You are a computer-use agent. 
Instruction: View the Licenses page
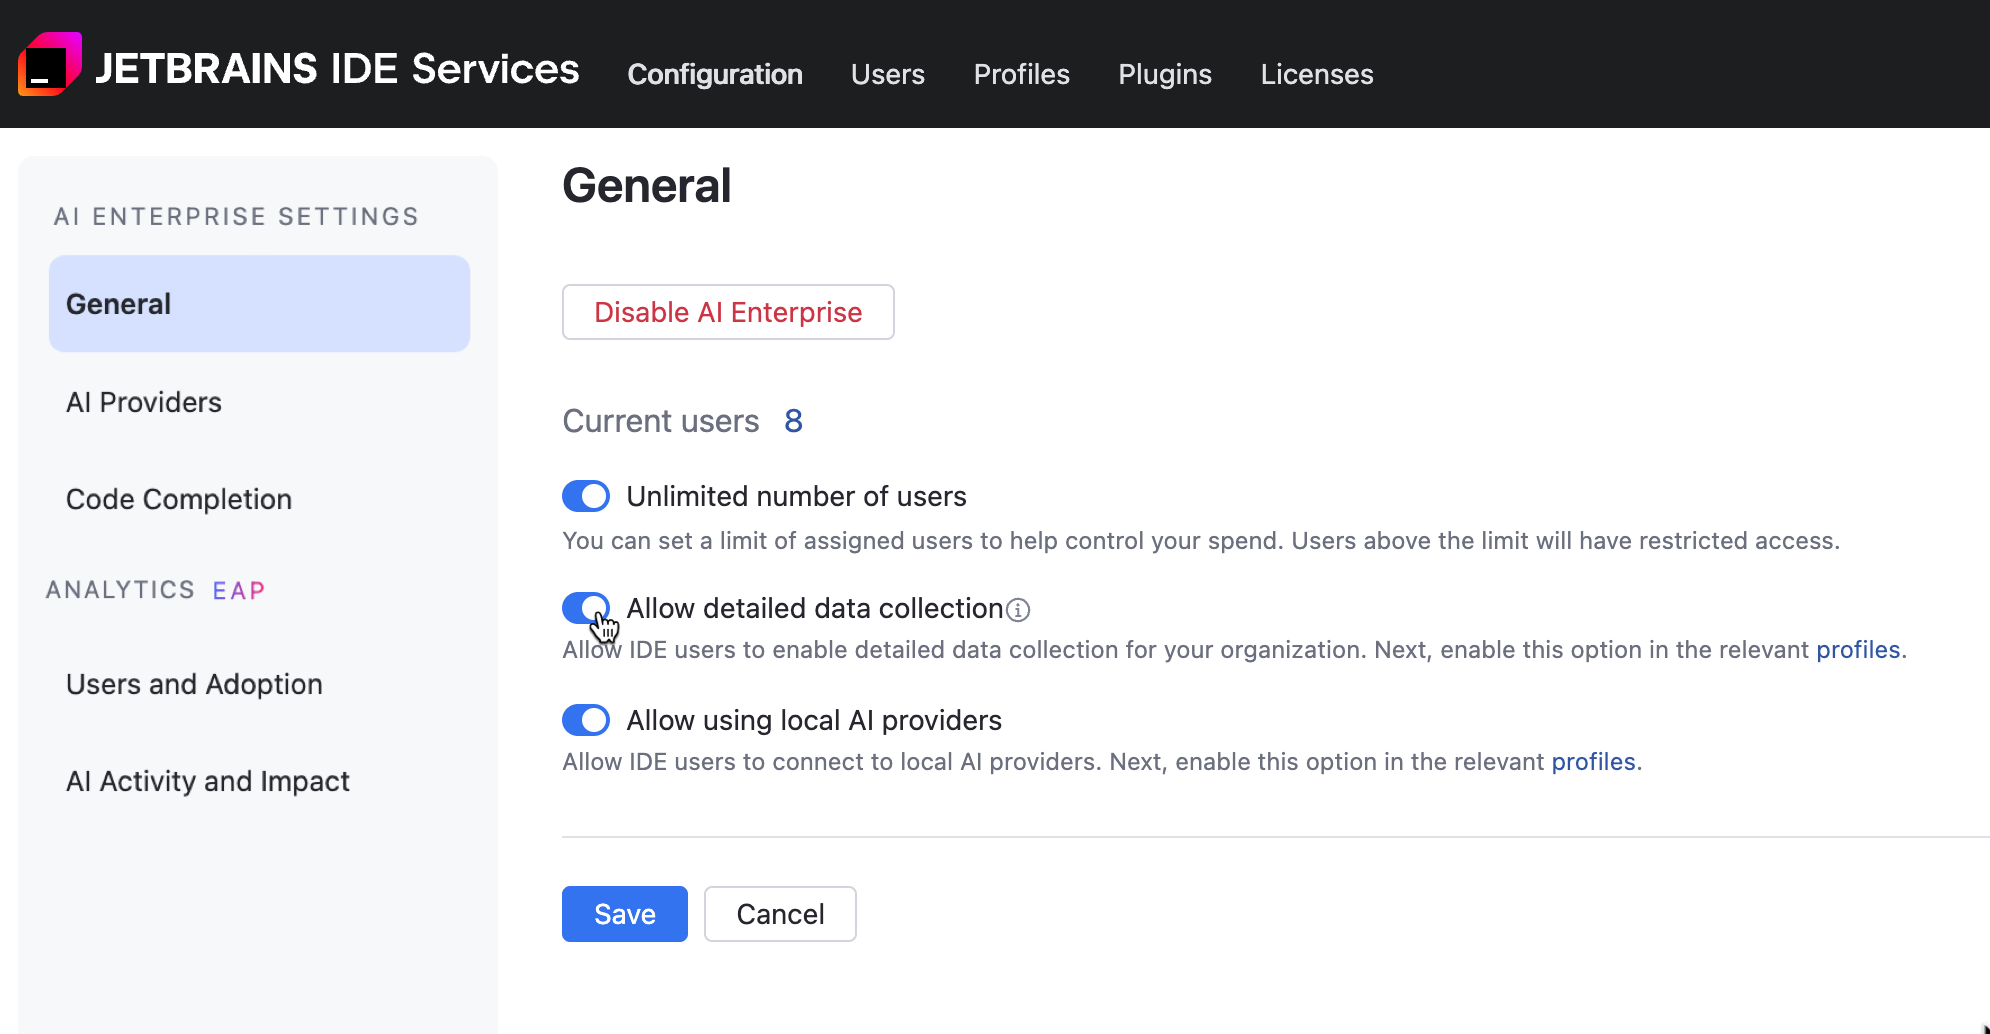pos(1316,74)
